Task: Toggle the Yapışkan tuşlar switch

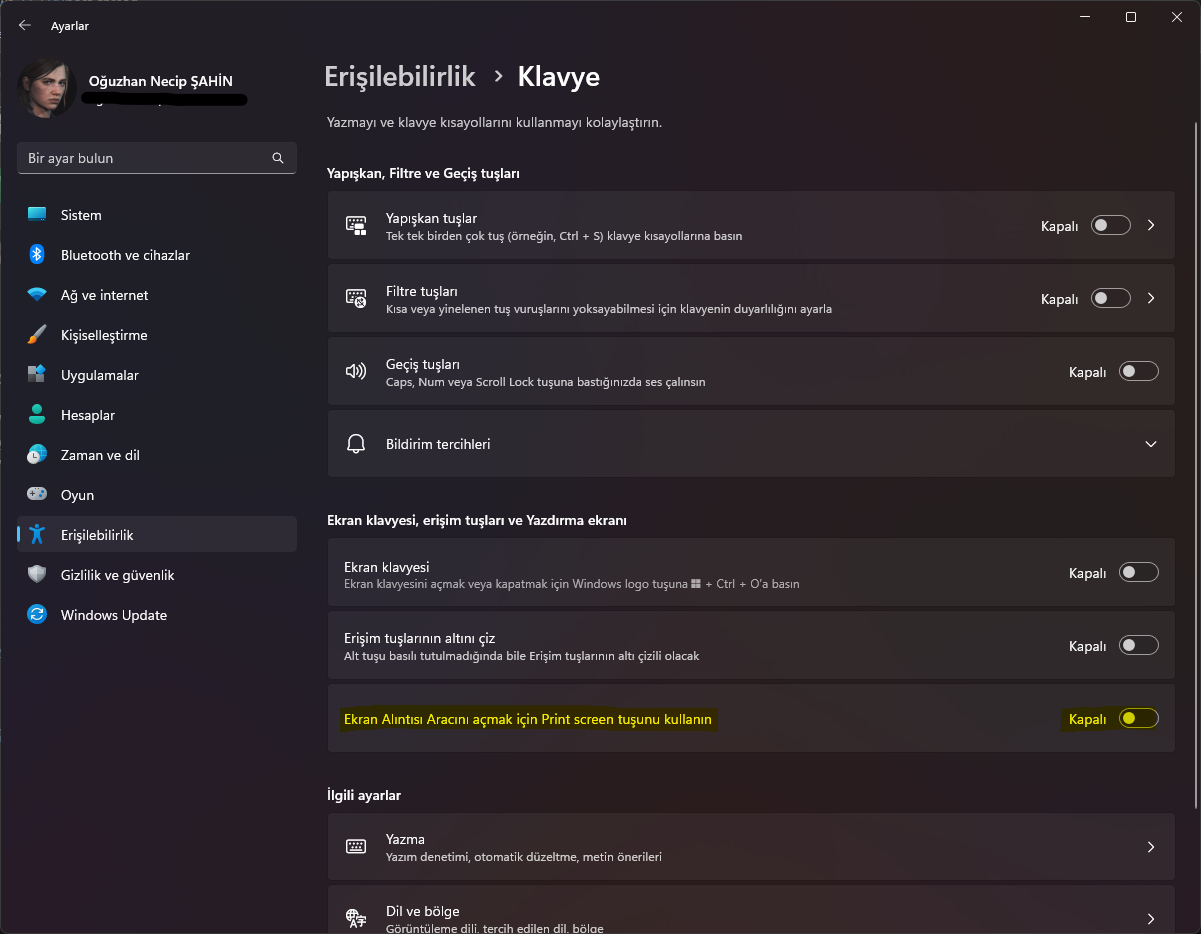Action: [1111, 226]
